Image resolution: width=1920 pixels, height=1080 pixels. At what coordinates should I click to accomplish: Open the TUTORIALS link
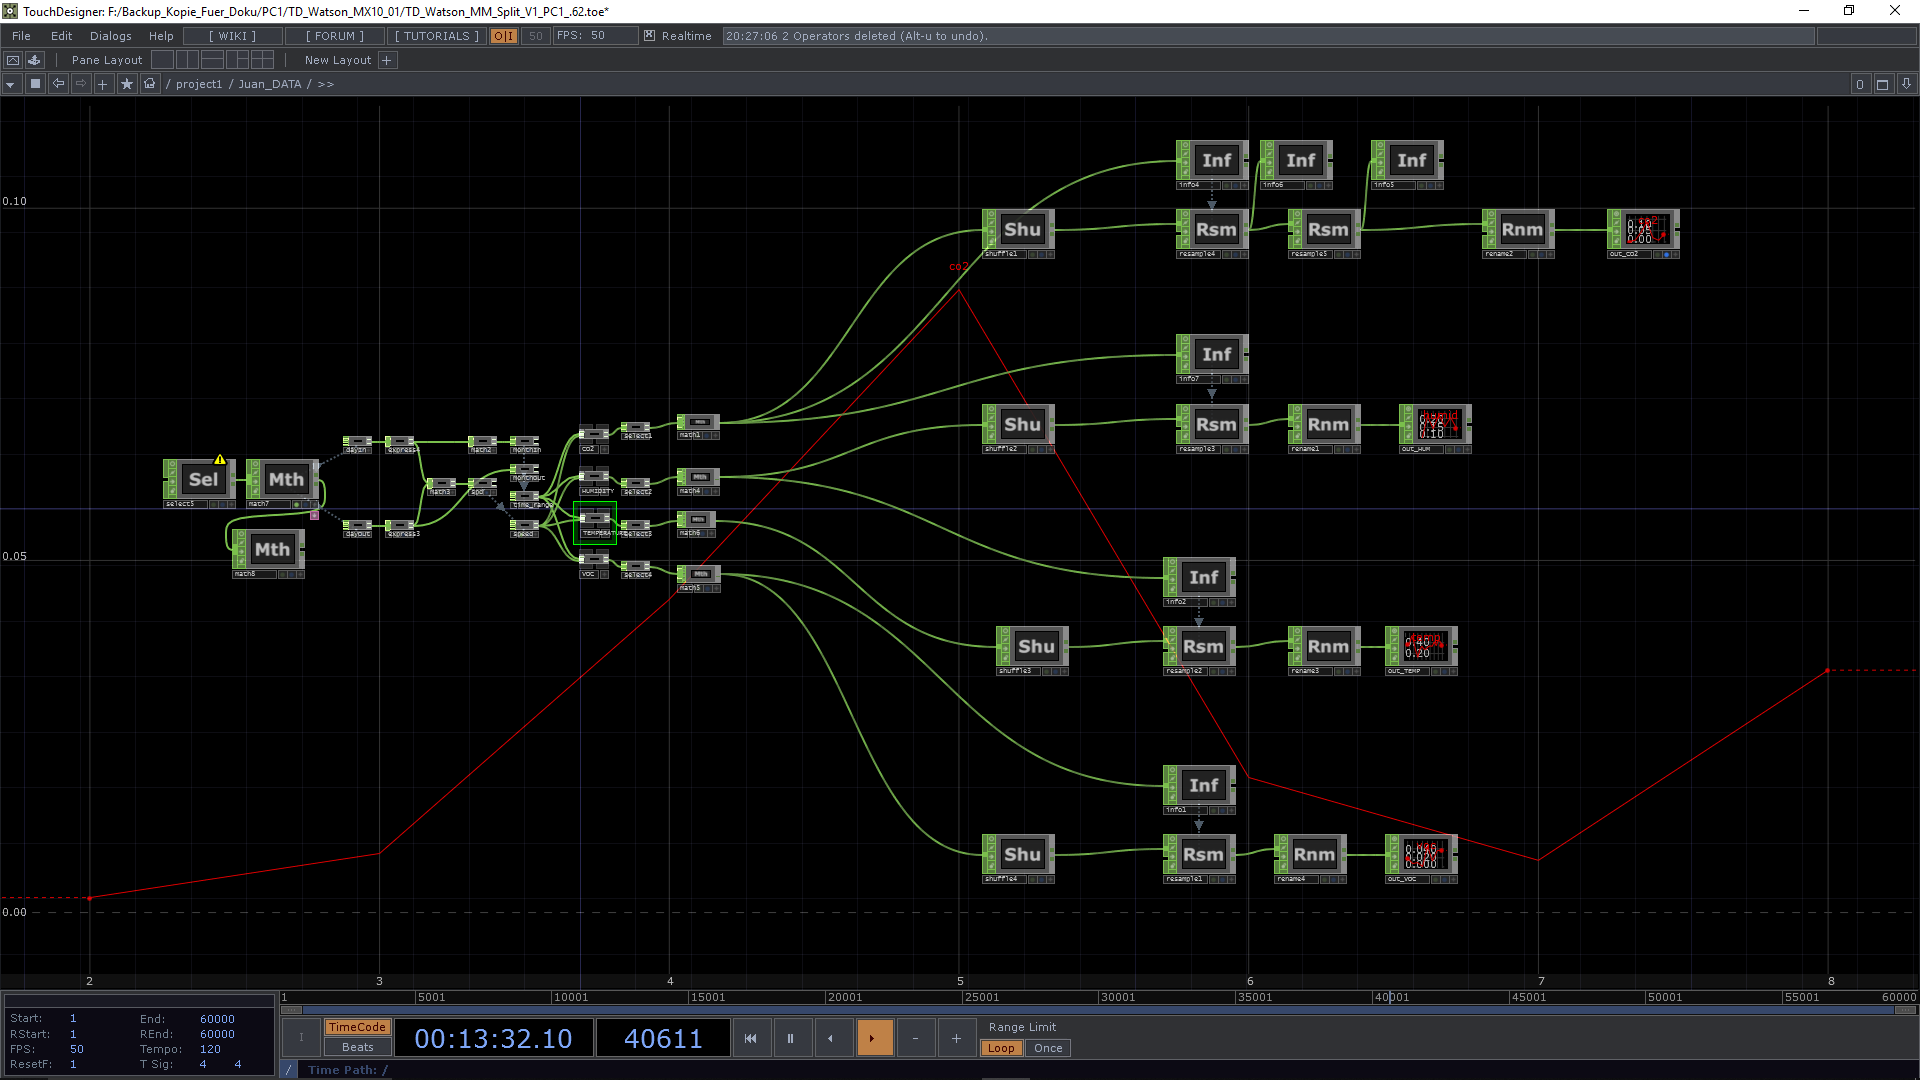pyautogui.click(x=437, y=36)
